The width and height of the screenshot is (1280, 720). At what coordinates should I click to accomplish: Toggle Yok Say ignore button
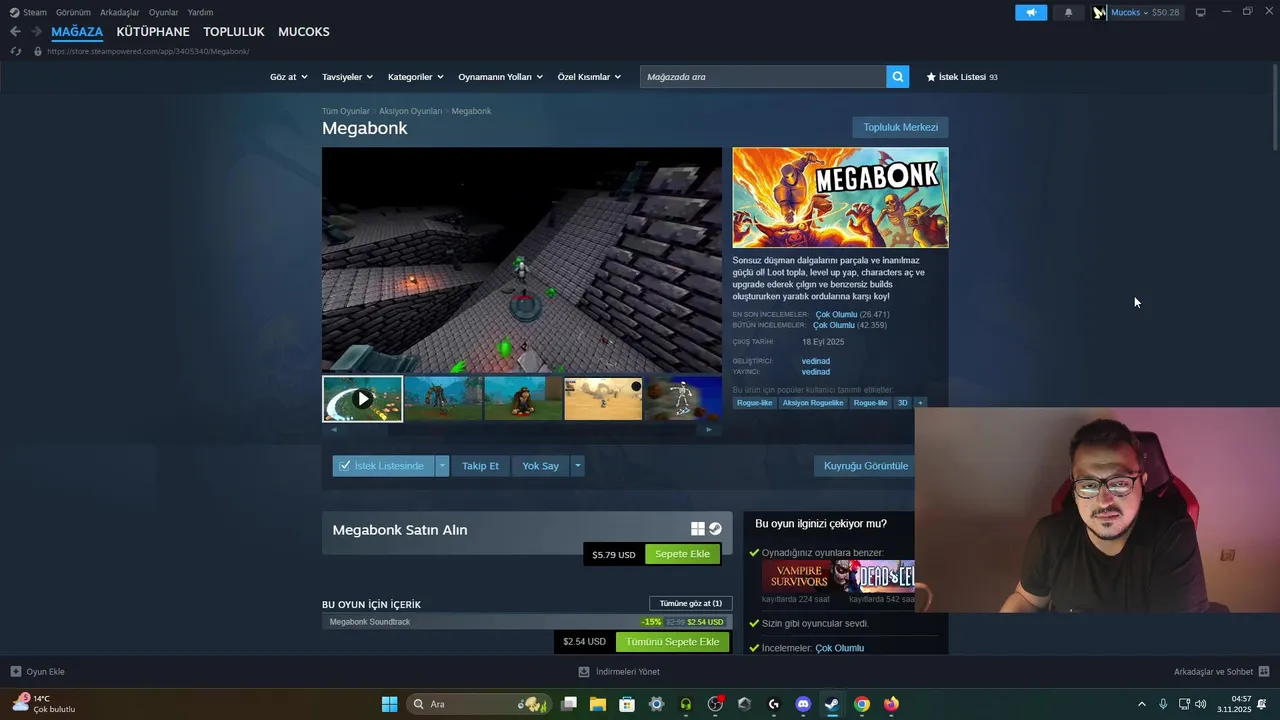(540, 466)
